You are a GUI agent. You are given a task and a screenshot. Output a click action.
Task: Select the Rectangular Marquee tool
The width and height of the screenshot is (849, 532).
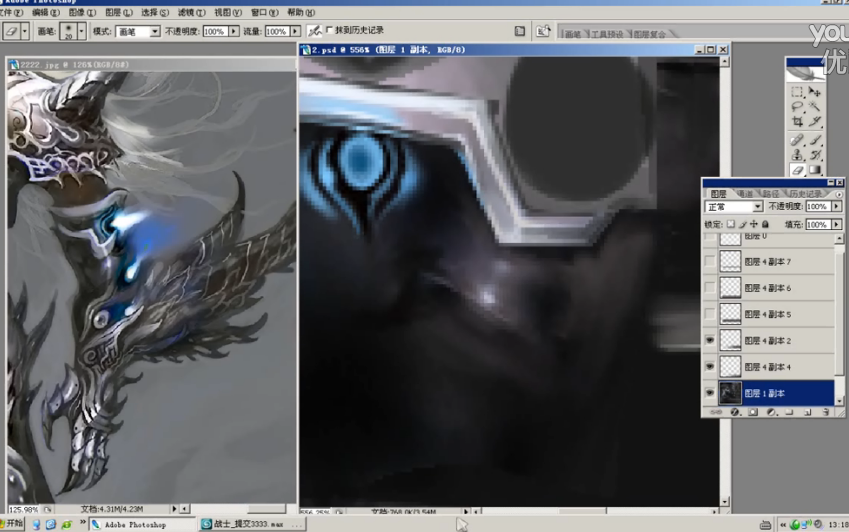(796, 92)
